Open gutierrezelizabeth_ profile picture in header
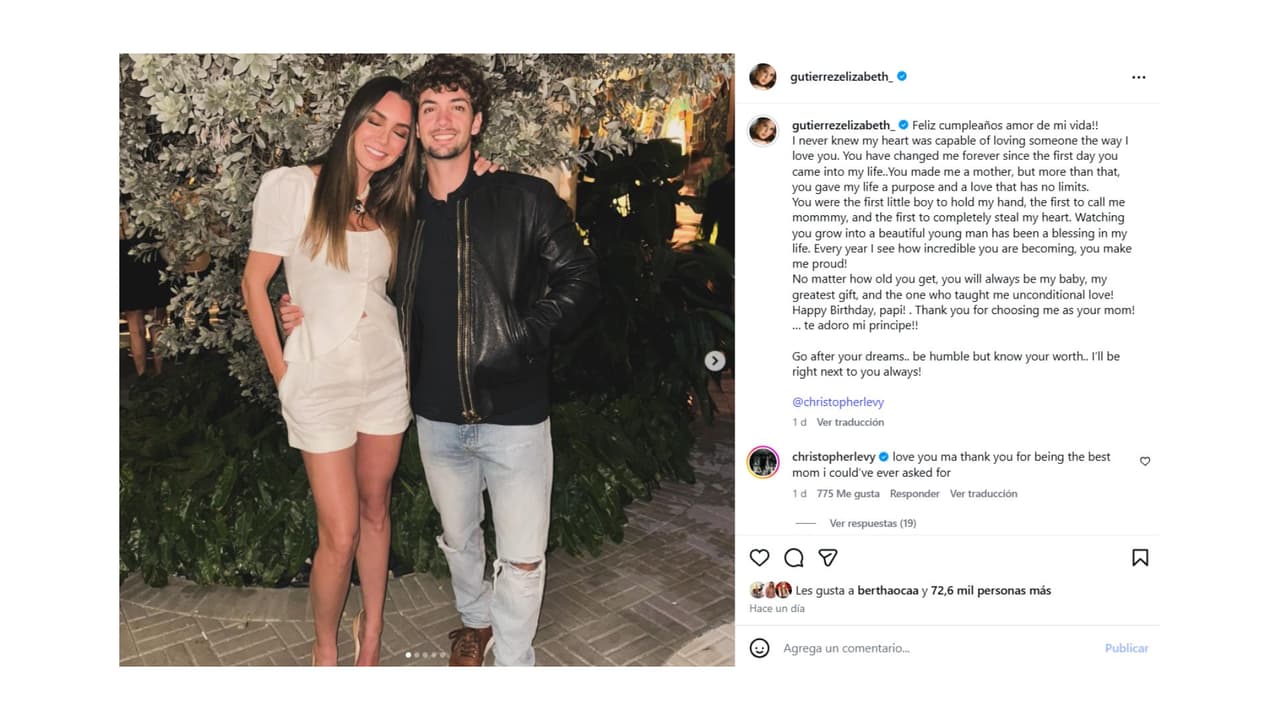Screen dimensions: 1280x720 (763, 77)
